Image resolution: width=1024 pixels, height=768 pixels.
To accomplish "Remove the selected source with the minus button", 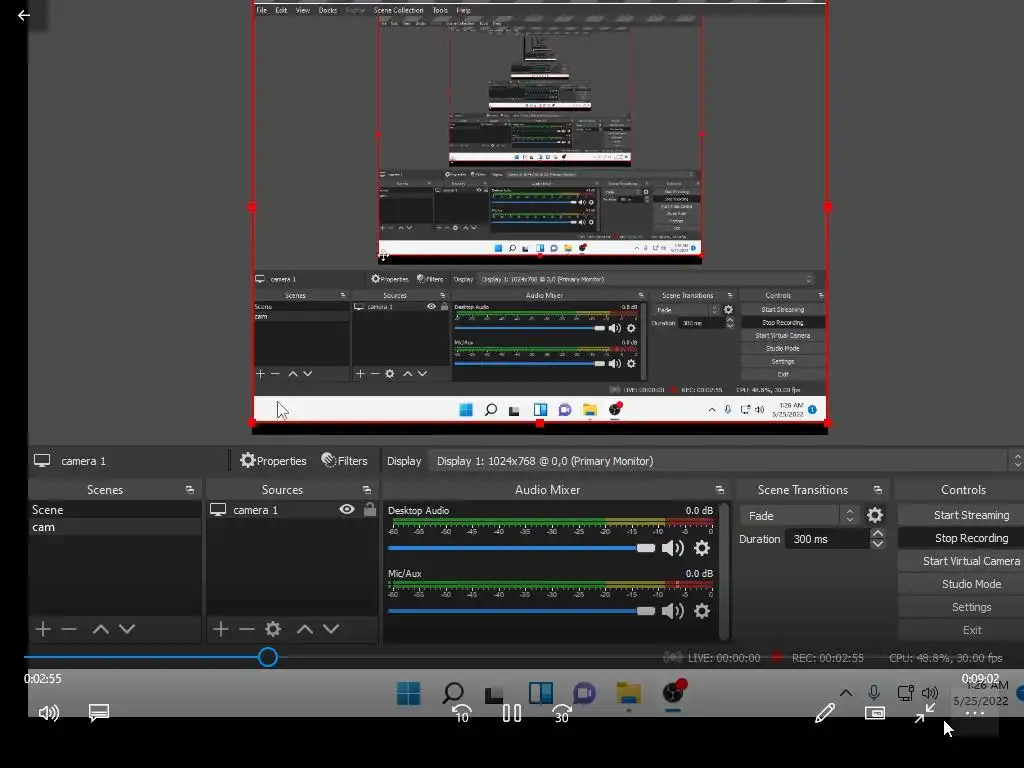I will click(246, 629).
